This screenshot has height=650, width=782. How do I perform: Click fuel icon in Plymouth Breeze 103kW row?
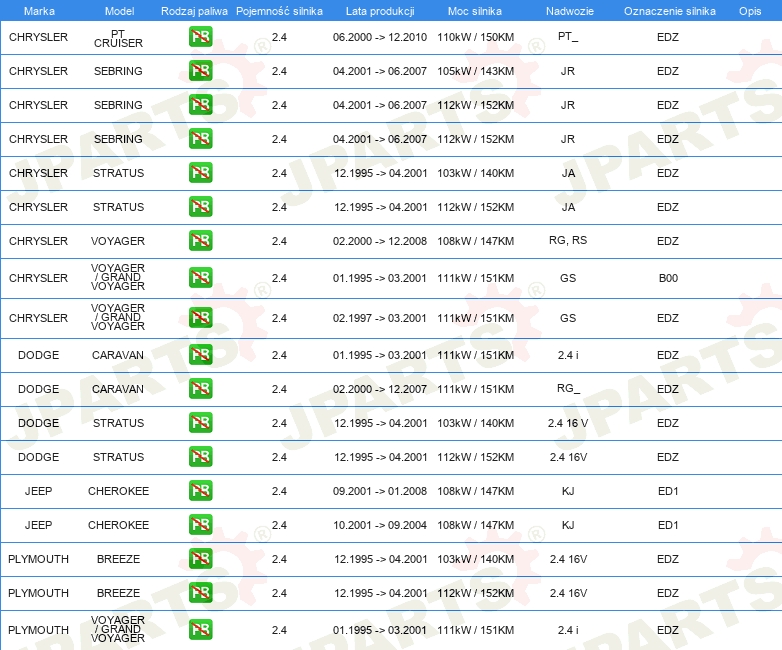coord(200,558)
